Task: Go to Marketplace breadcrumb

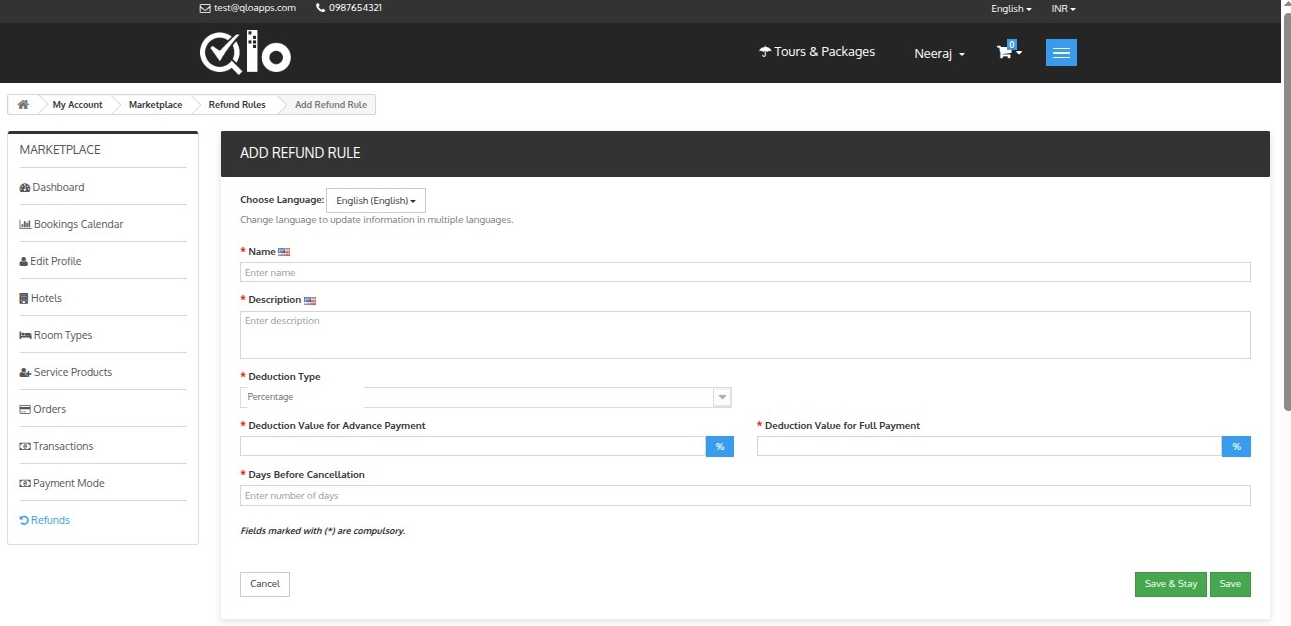Action: point(155,105)
